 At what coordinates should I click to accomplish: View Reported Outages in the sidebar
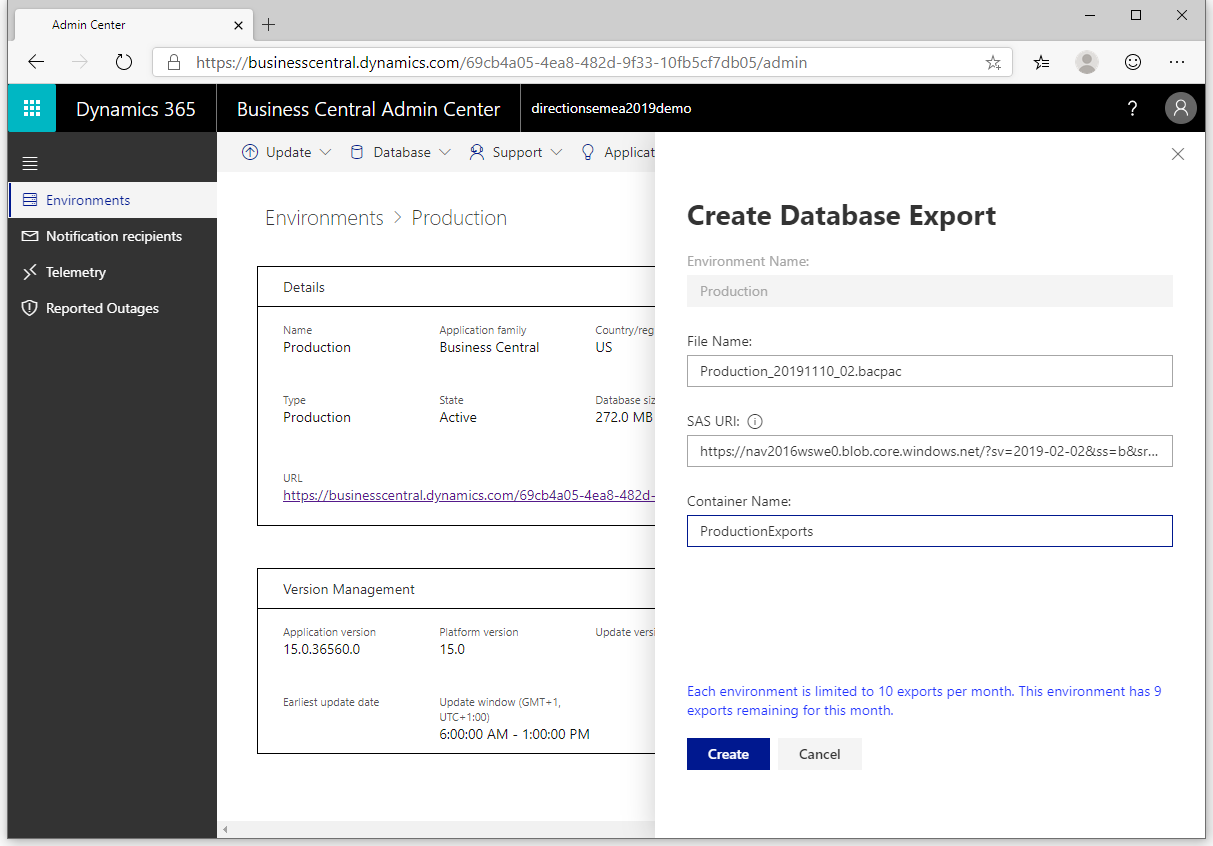point(103,308)
